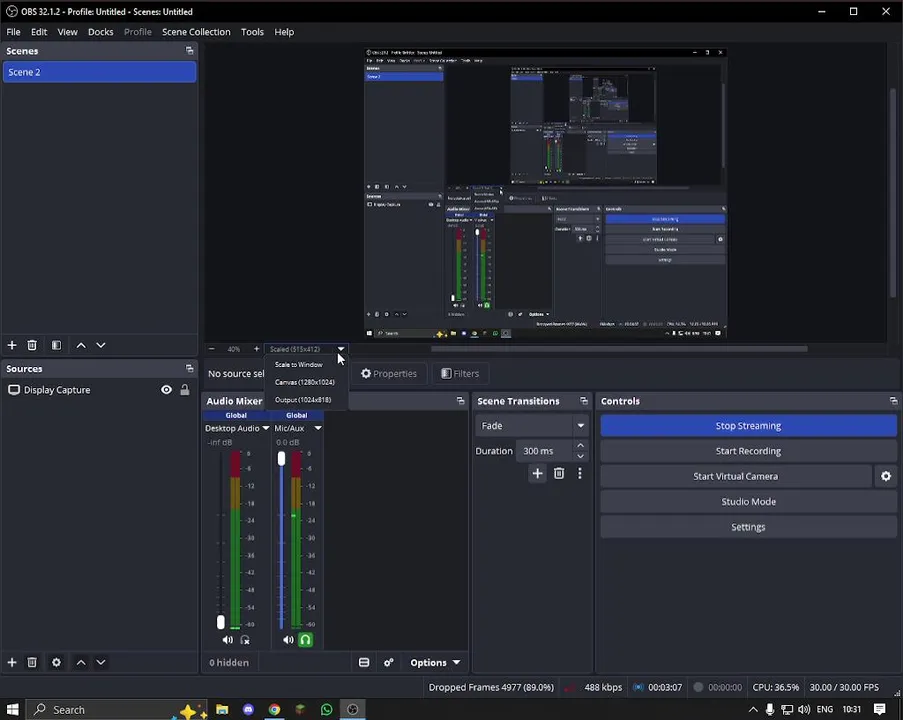Toggle Display Capture visibility eye

(x=166, y=390)
